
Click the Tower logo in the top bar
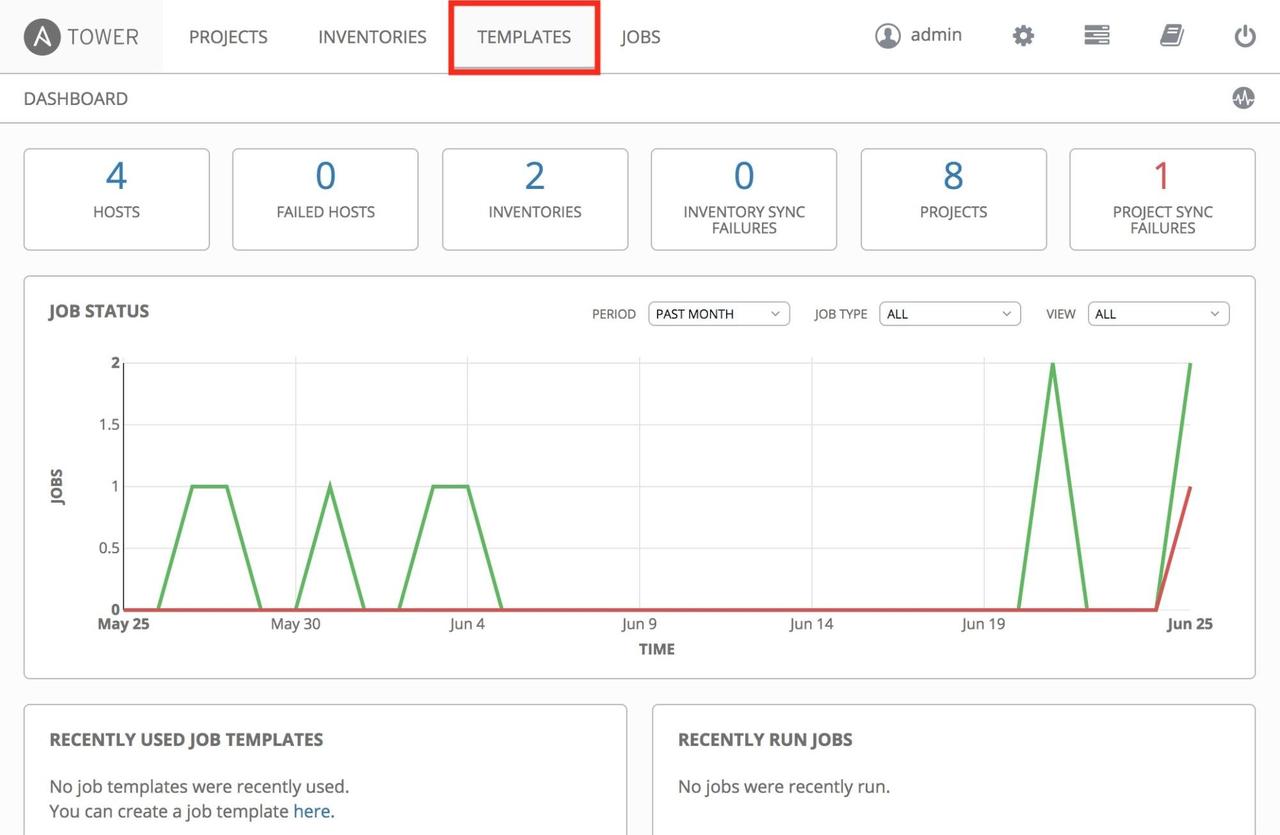(x=80, y=35)
